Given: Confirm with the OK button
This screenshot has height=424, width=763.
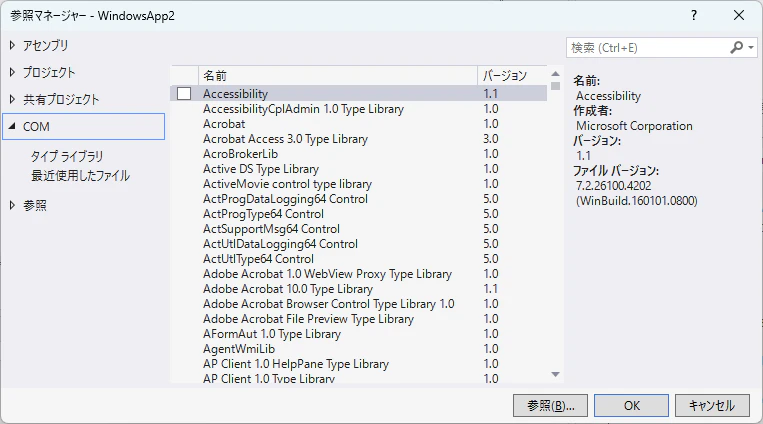Looking at the screenshot, I should point(632,406).
